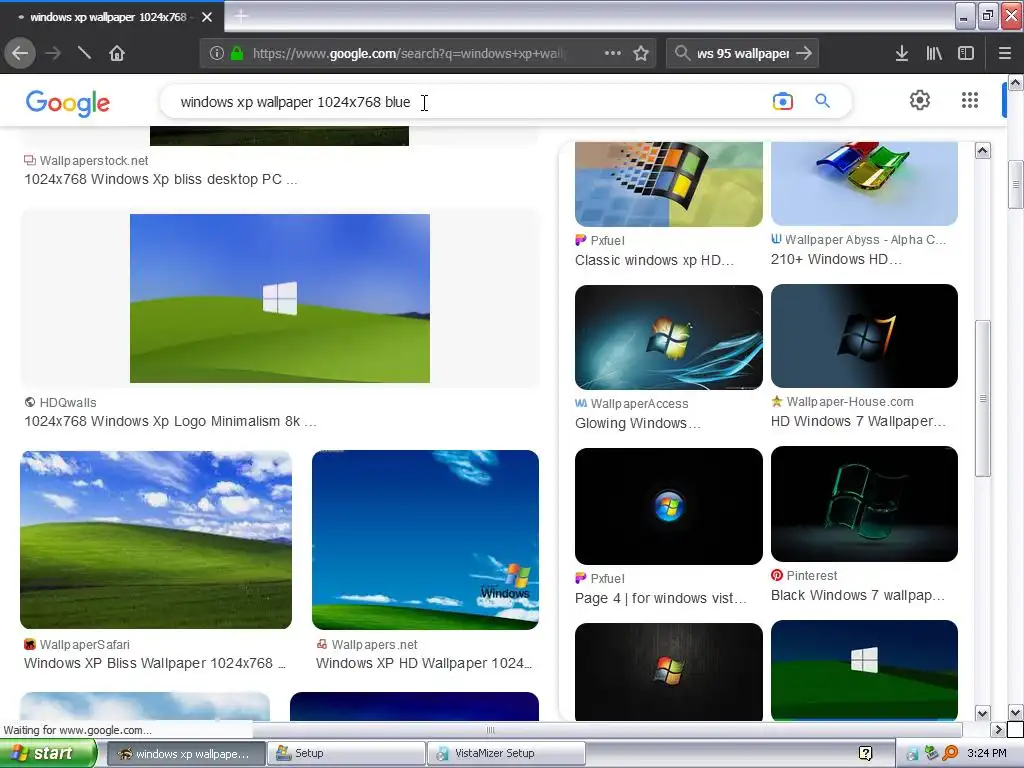The image size is (1024, 768).
Task: Open the browser home page
Action: (117, 53)
